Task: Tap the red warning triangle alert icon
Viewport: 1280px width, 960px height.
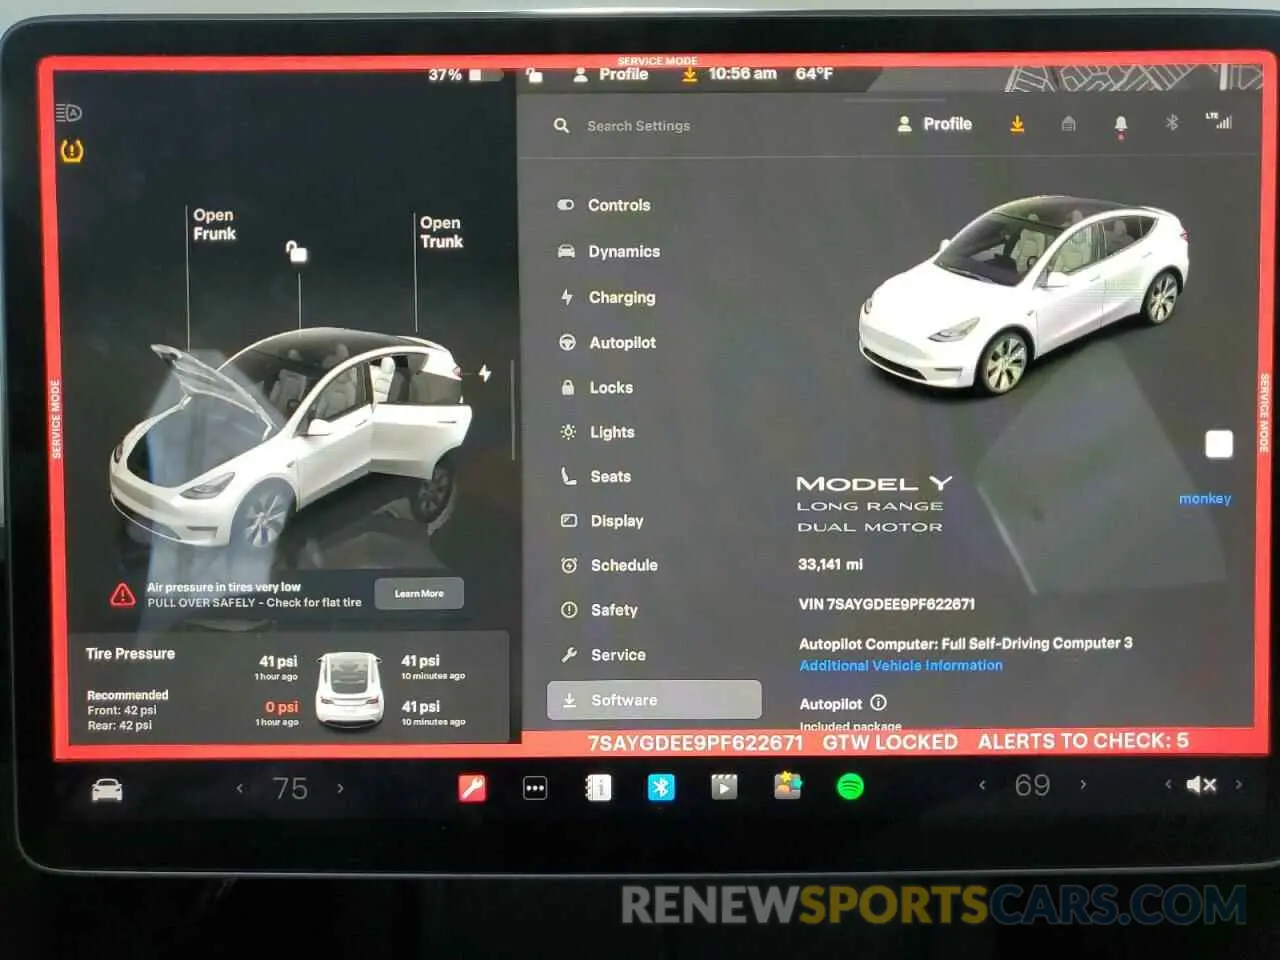Action: point(123,595)
